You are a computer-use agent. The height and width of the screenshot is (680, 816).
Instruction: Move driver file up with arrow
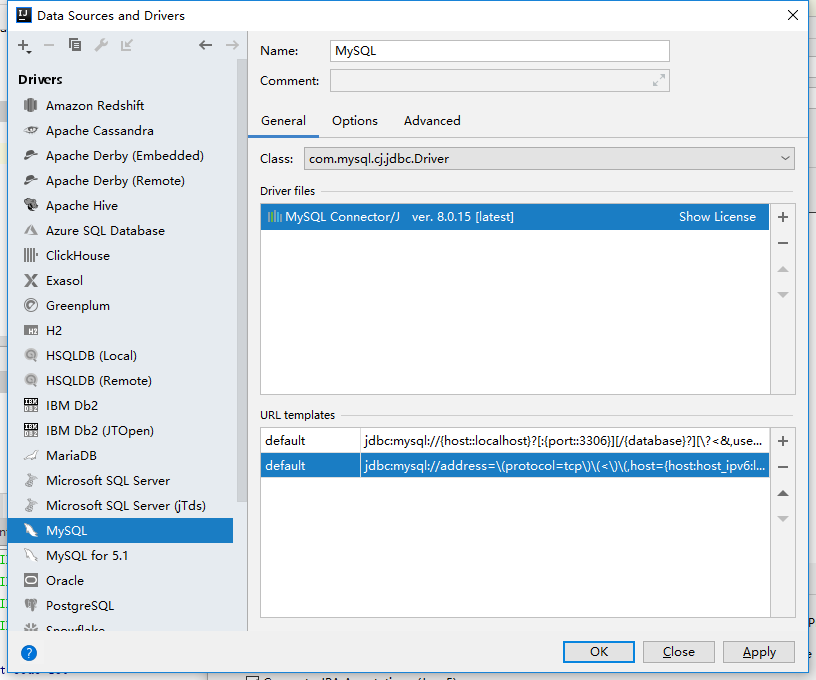tap(783, 269)
